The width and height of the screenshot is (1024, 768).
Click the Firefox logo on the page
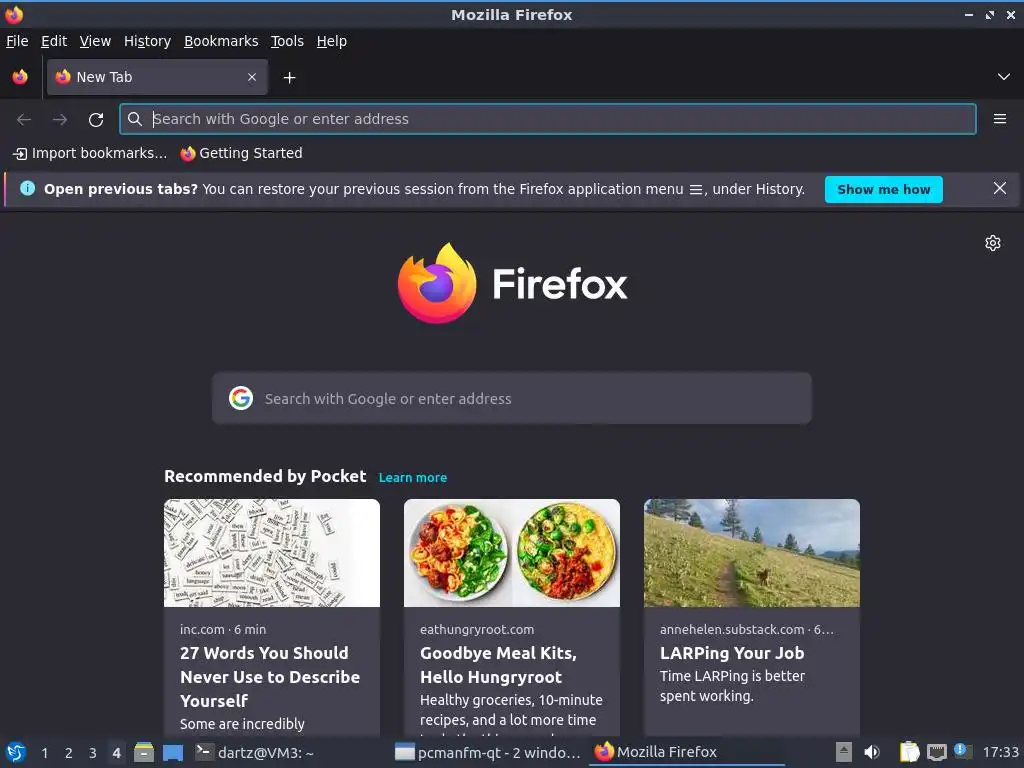click(x=437, y=283)
